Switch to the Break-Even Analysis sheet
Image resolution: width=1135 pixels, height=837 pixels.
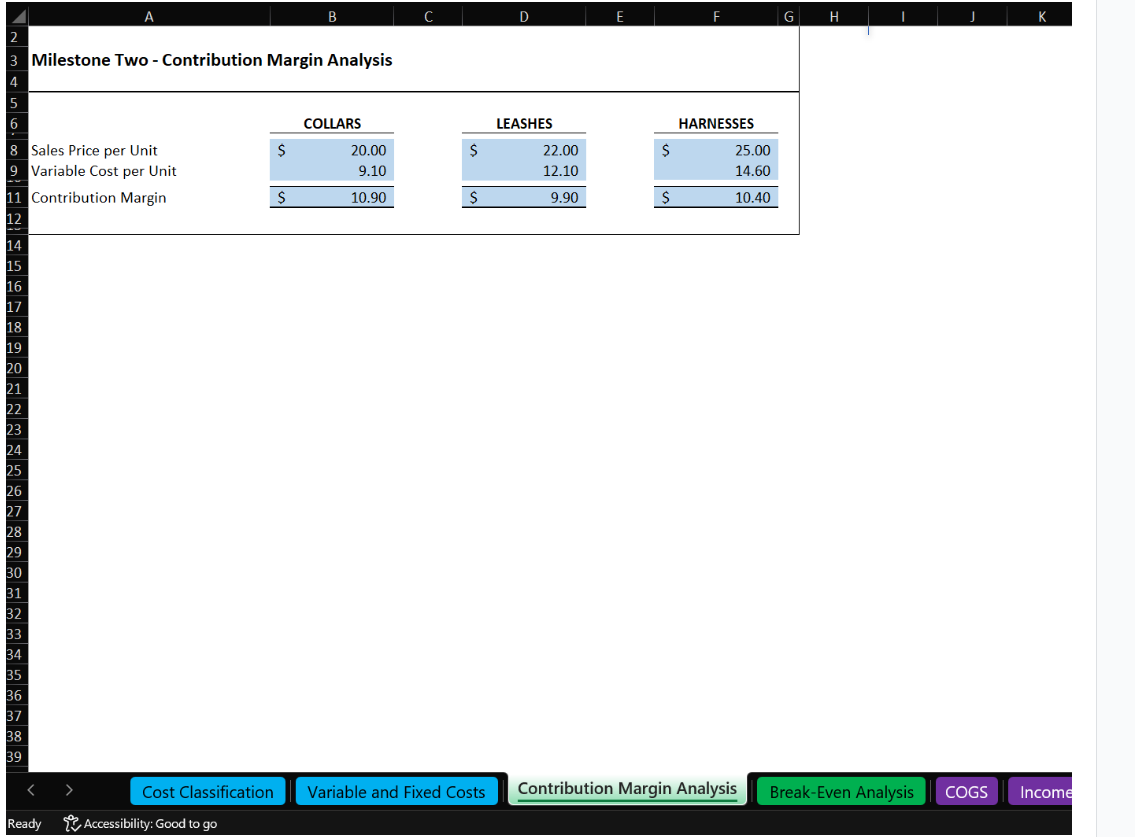pyautogui.click(x=841, y=791)
